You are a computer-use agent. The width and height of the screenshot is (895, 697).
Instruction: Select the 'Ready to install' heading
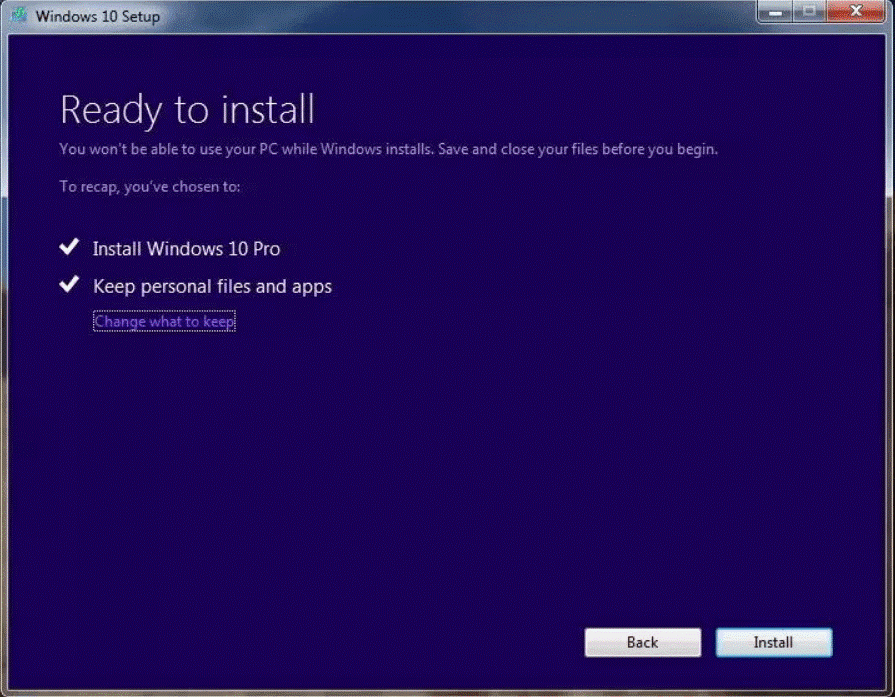click(187, 110)
